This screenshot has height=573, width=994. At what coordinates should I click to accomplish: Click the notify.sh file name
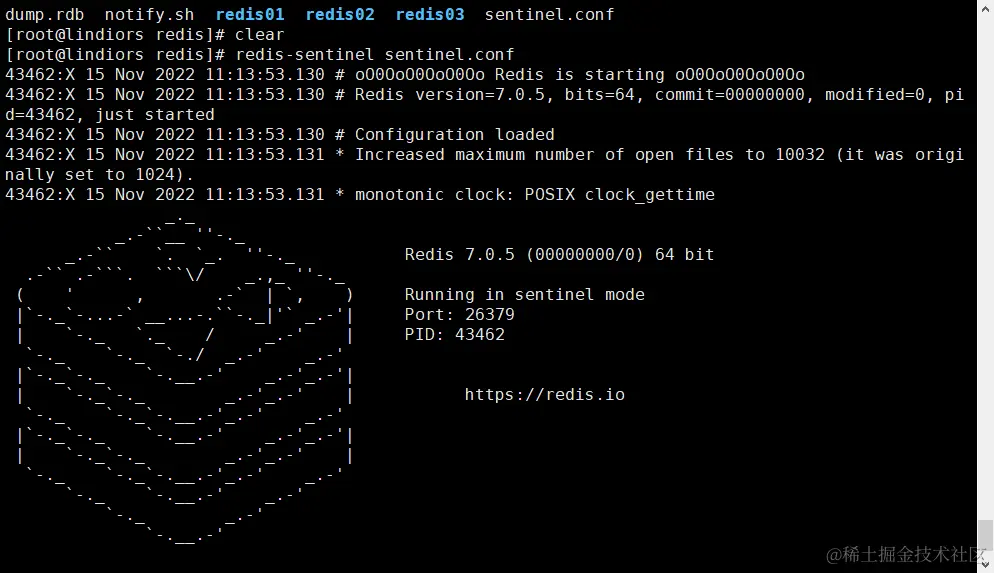(149, 15)
